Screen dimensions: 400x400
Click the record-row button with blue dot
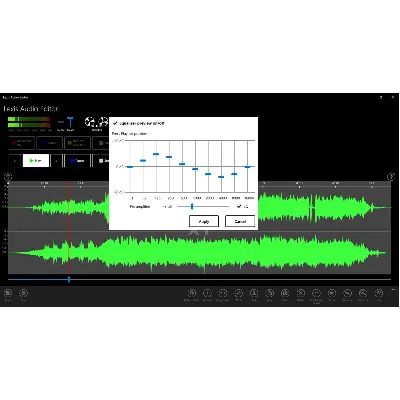click(x=49, y=143)
